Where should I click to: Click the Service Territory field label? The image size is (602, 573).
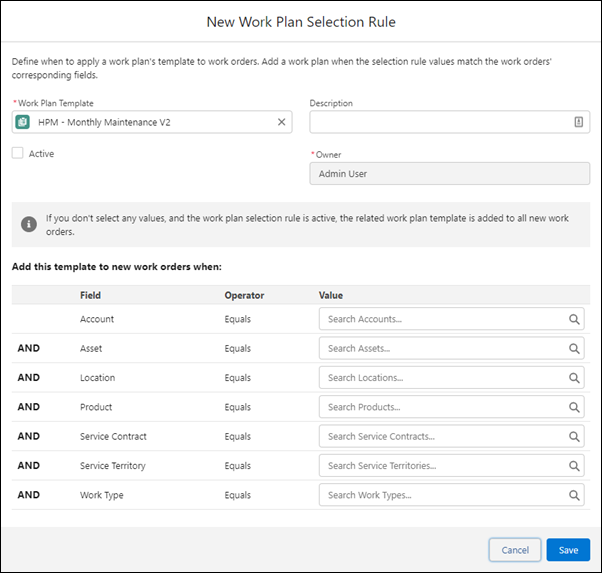(x=113, y=466)
